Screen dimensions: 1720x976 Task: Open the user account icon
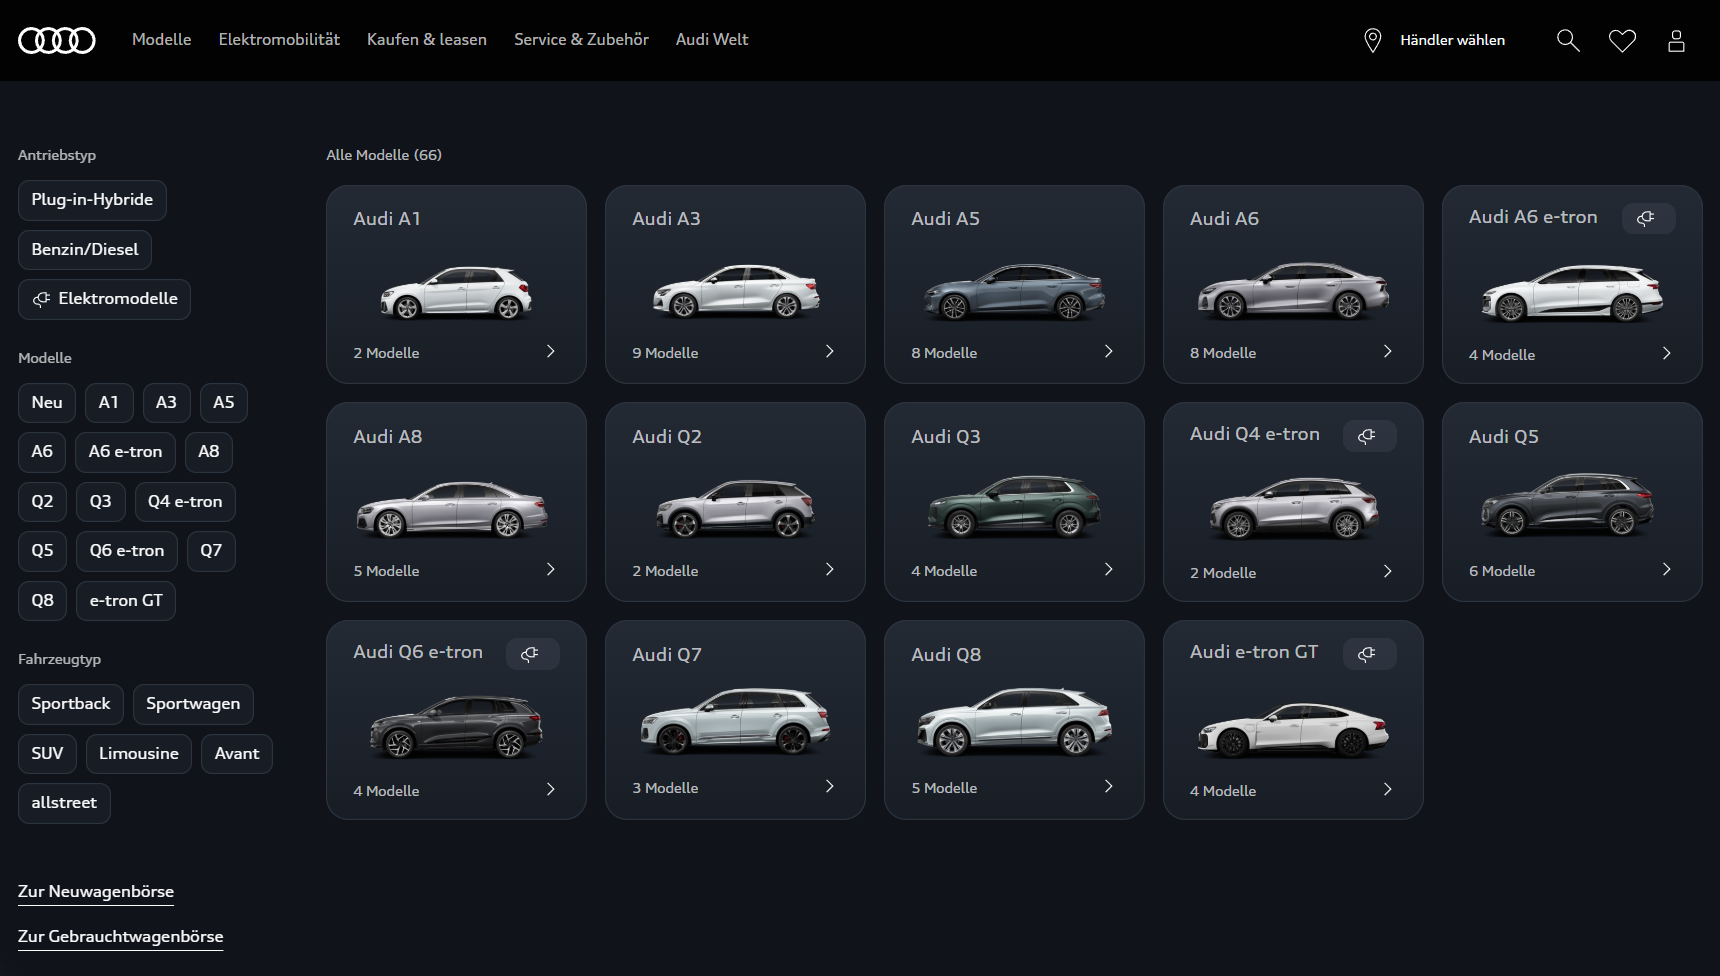click(1676, 40)
